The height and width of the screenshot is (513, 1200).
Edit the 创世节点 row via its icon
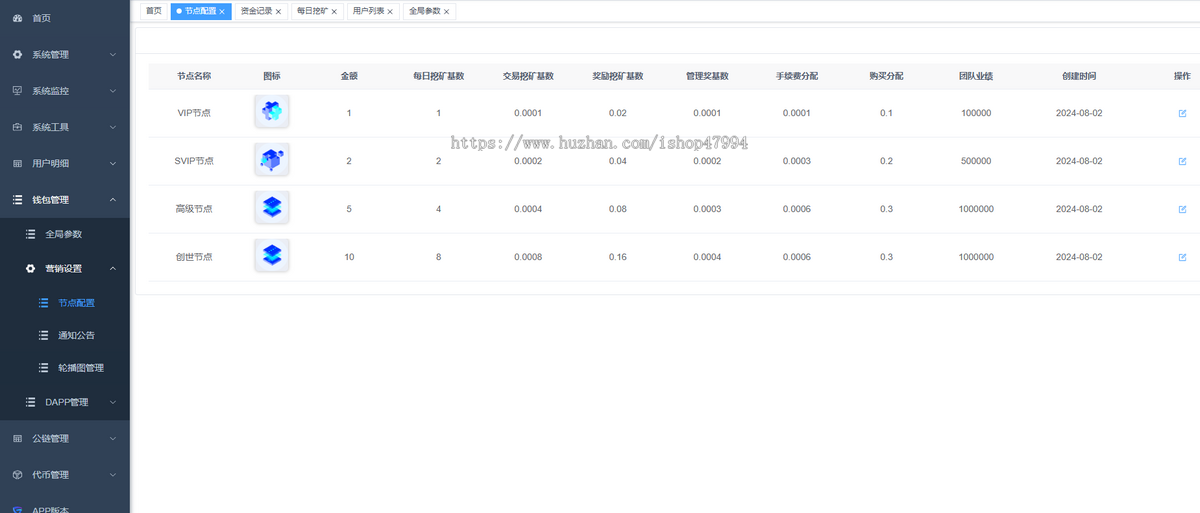tap(1182, 257)
